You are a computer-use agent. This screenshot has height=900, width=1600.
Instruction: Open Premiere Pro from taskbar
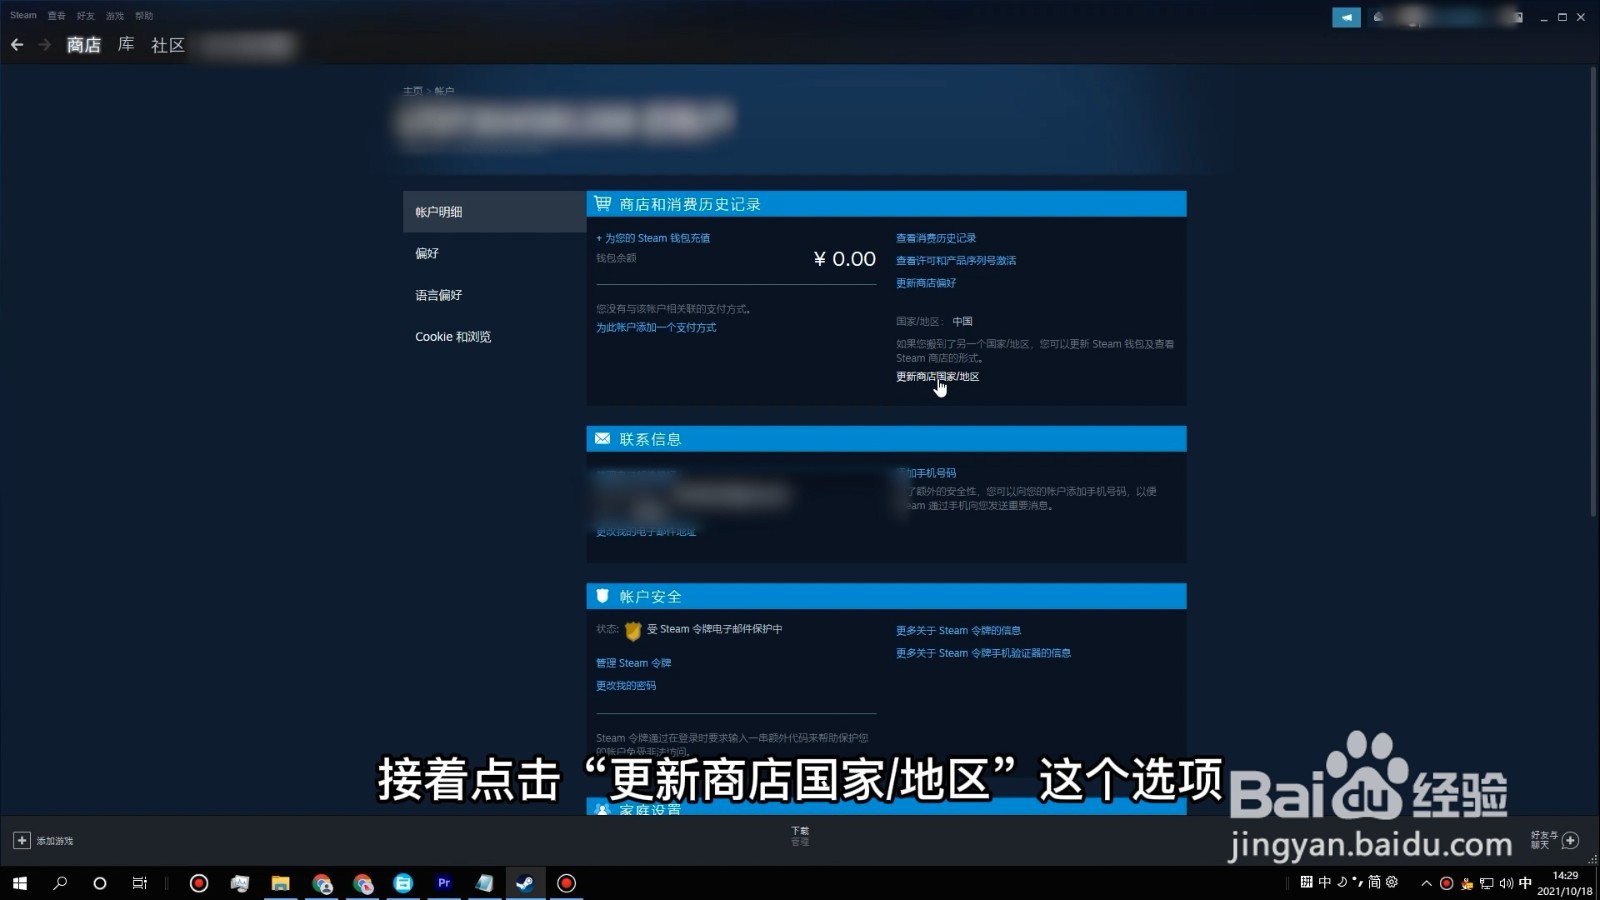[x=444, y=883]
